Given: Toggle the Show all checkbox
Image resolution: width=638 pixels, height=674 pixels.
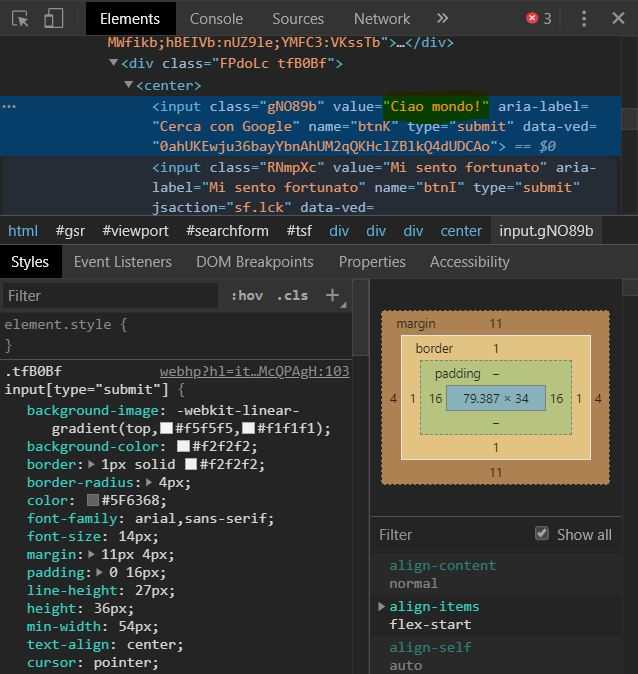Looking at the screenshot, I should click(x=542, y=534).
